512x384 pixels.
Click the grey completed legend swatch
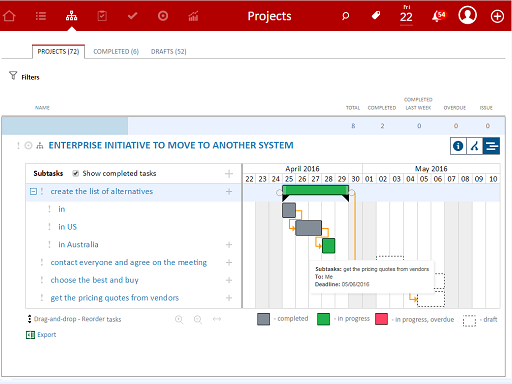click(x=263, y=319)
